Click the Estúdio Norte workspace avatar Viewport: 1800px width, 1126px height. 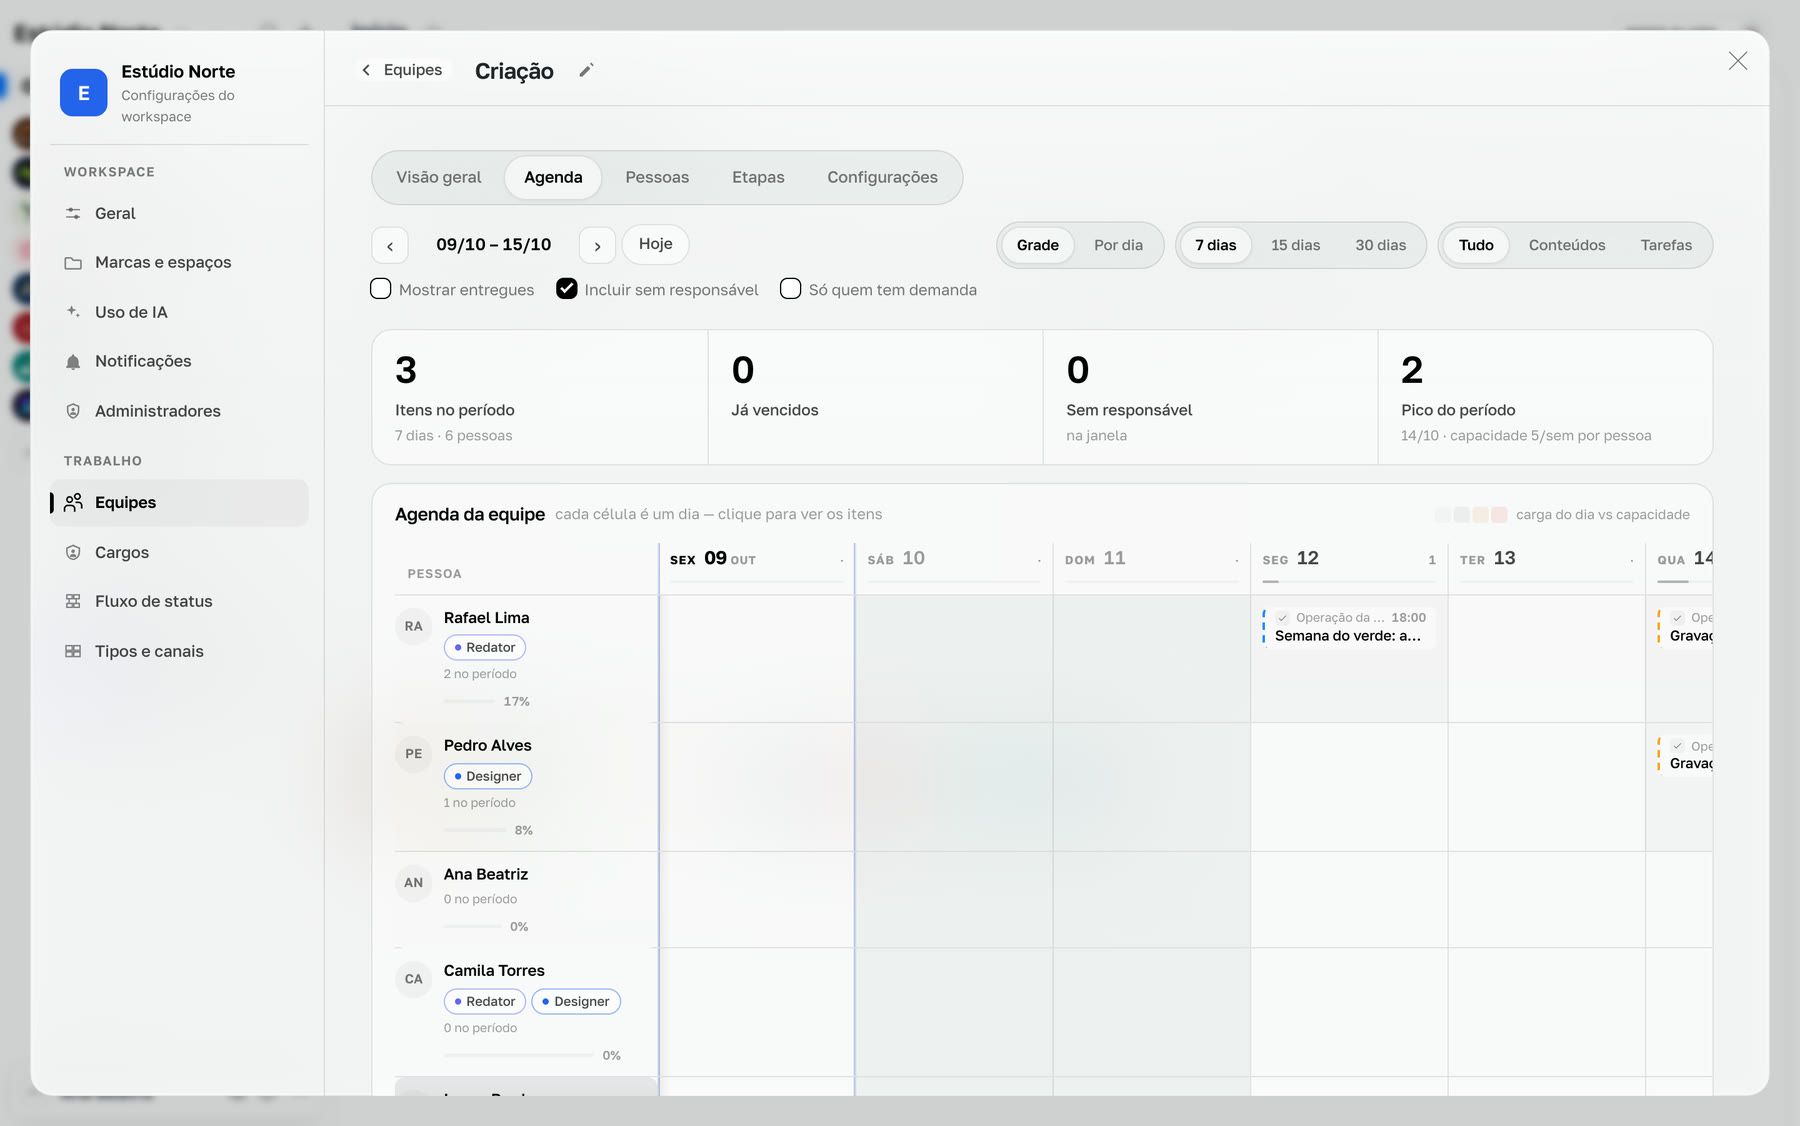click(84, 93)
